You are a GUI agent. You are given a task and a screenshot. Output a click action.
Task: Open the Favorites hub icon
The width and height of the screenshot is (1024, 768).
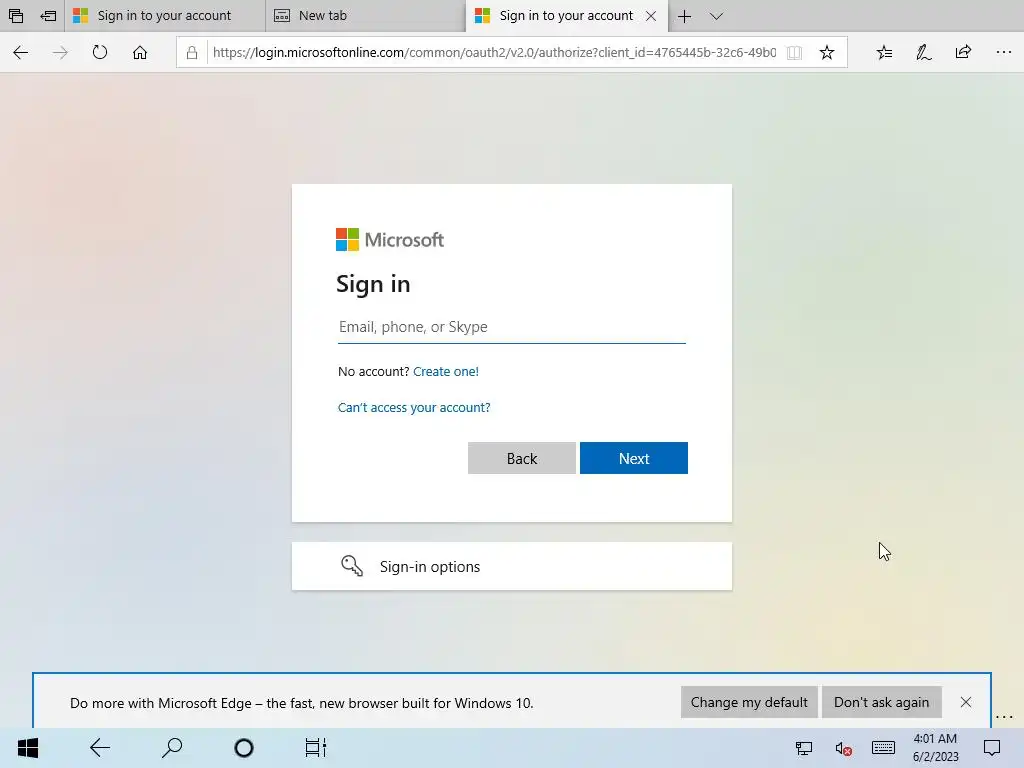tap(884, 52)
